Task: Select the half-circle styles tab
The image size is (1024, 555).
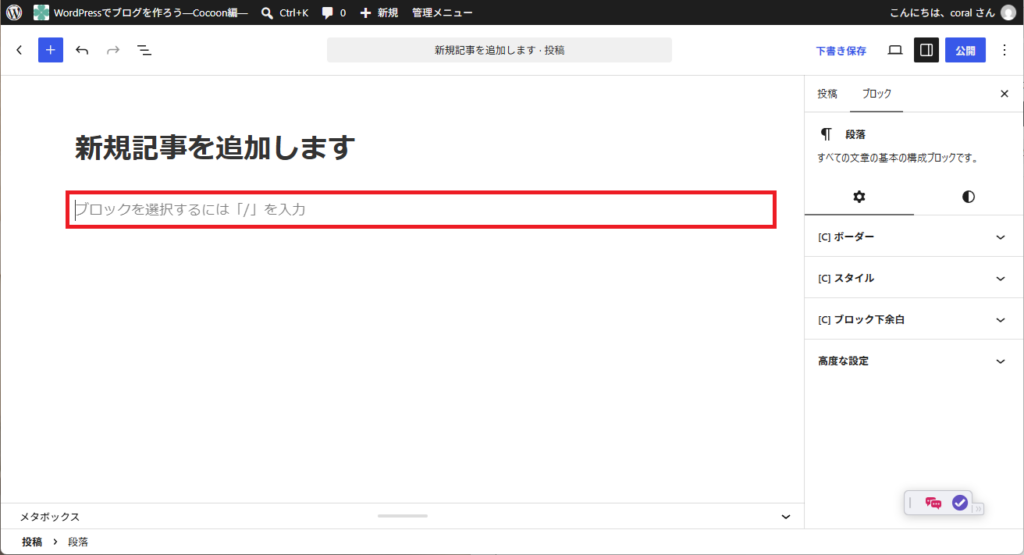Action: tap(968, 197)
